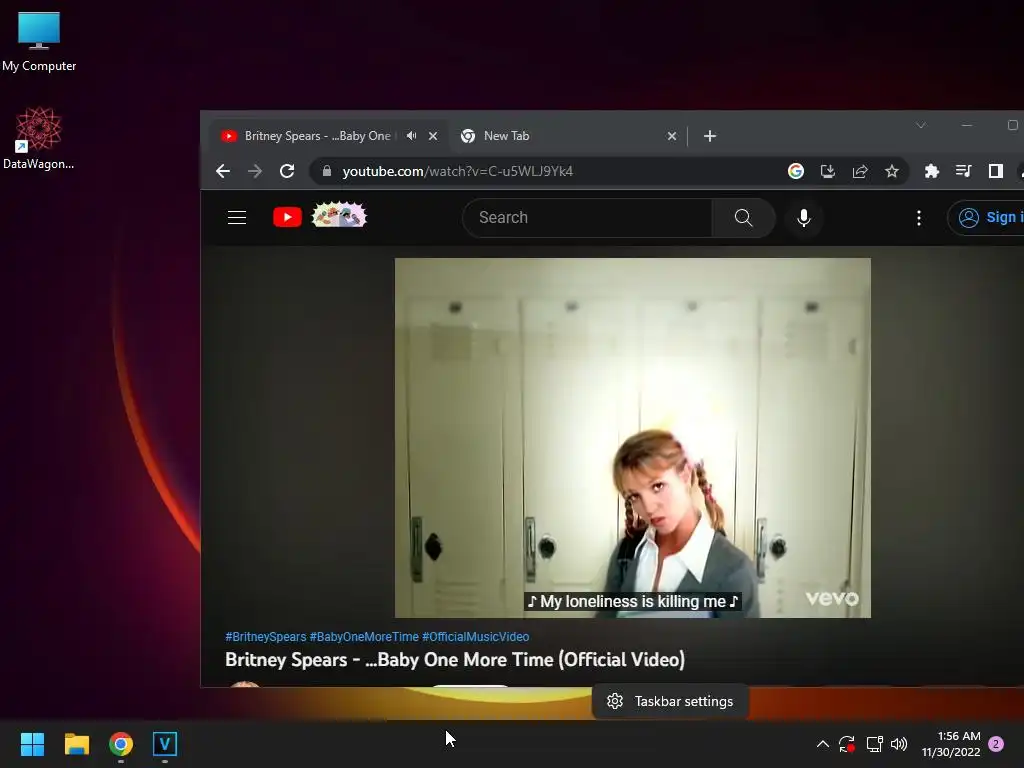Open YouTube hamburger guide menu
The height and width of the screenshot is (768, 1024).
pos(237,217)
